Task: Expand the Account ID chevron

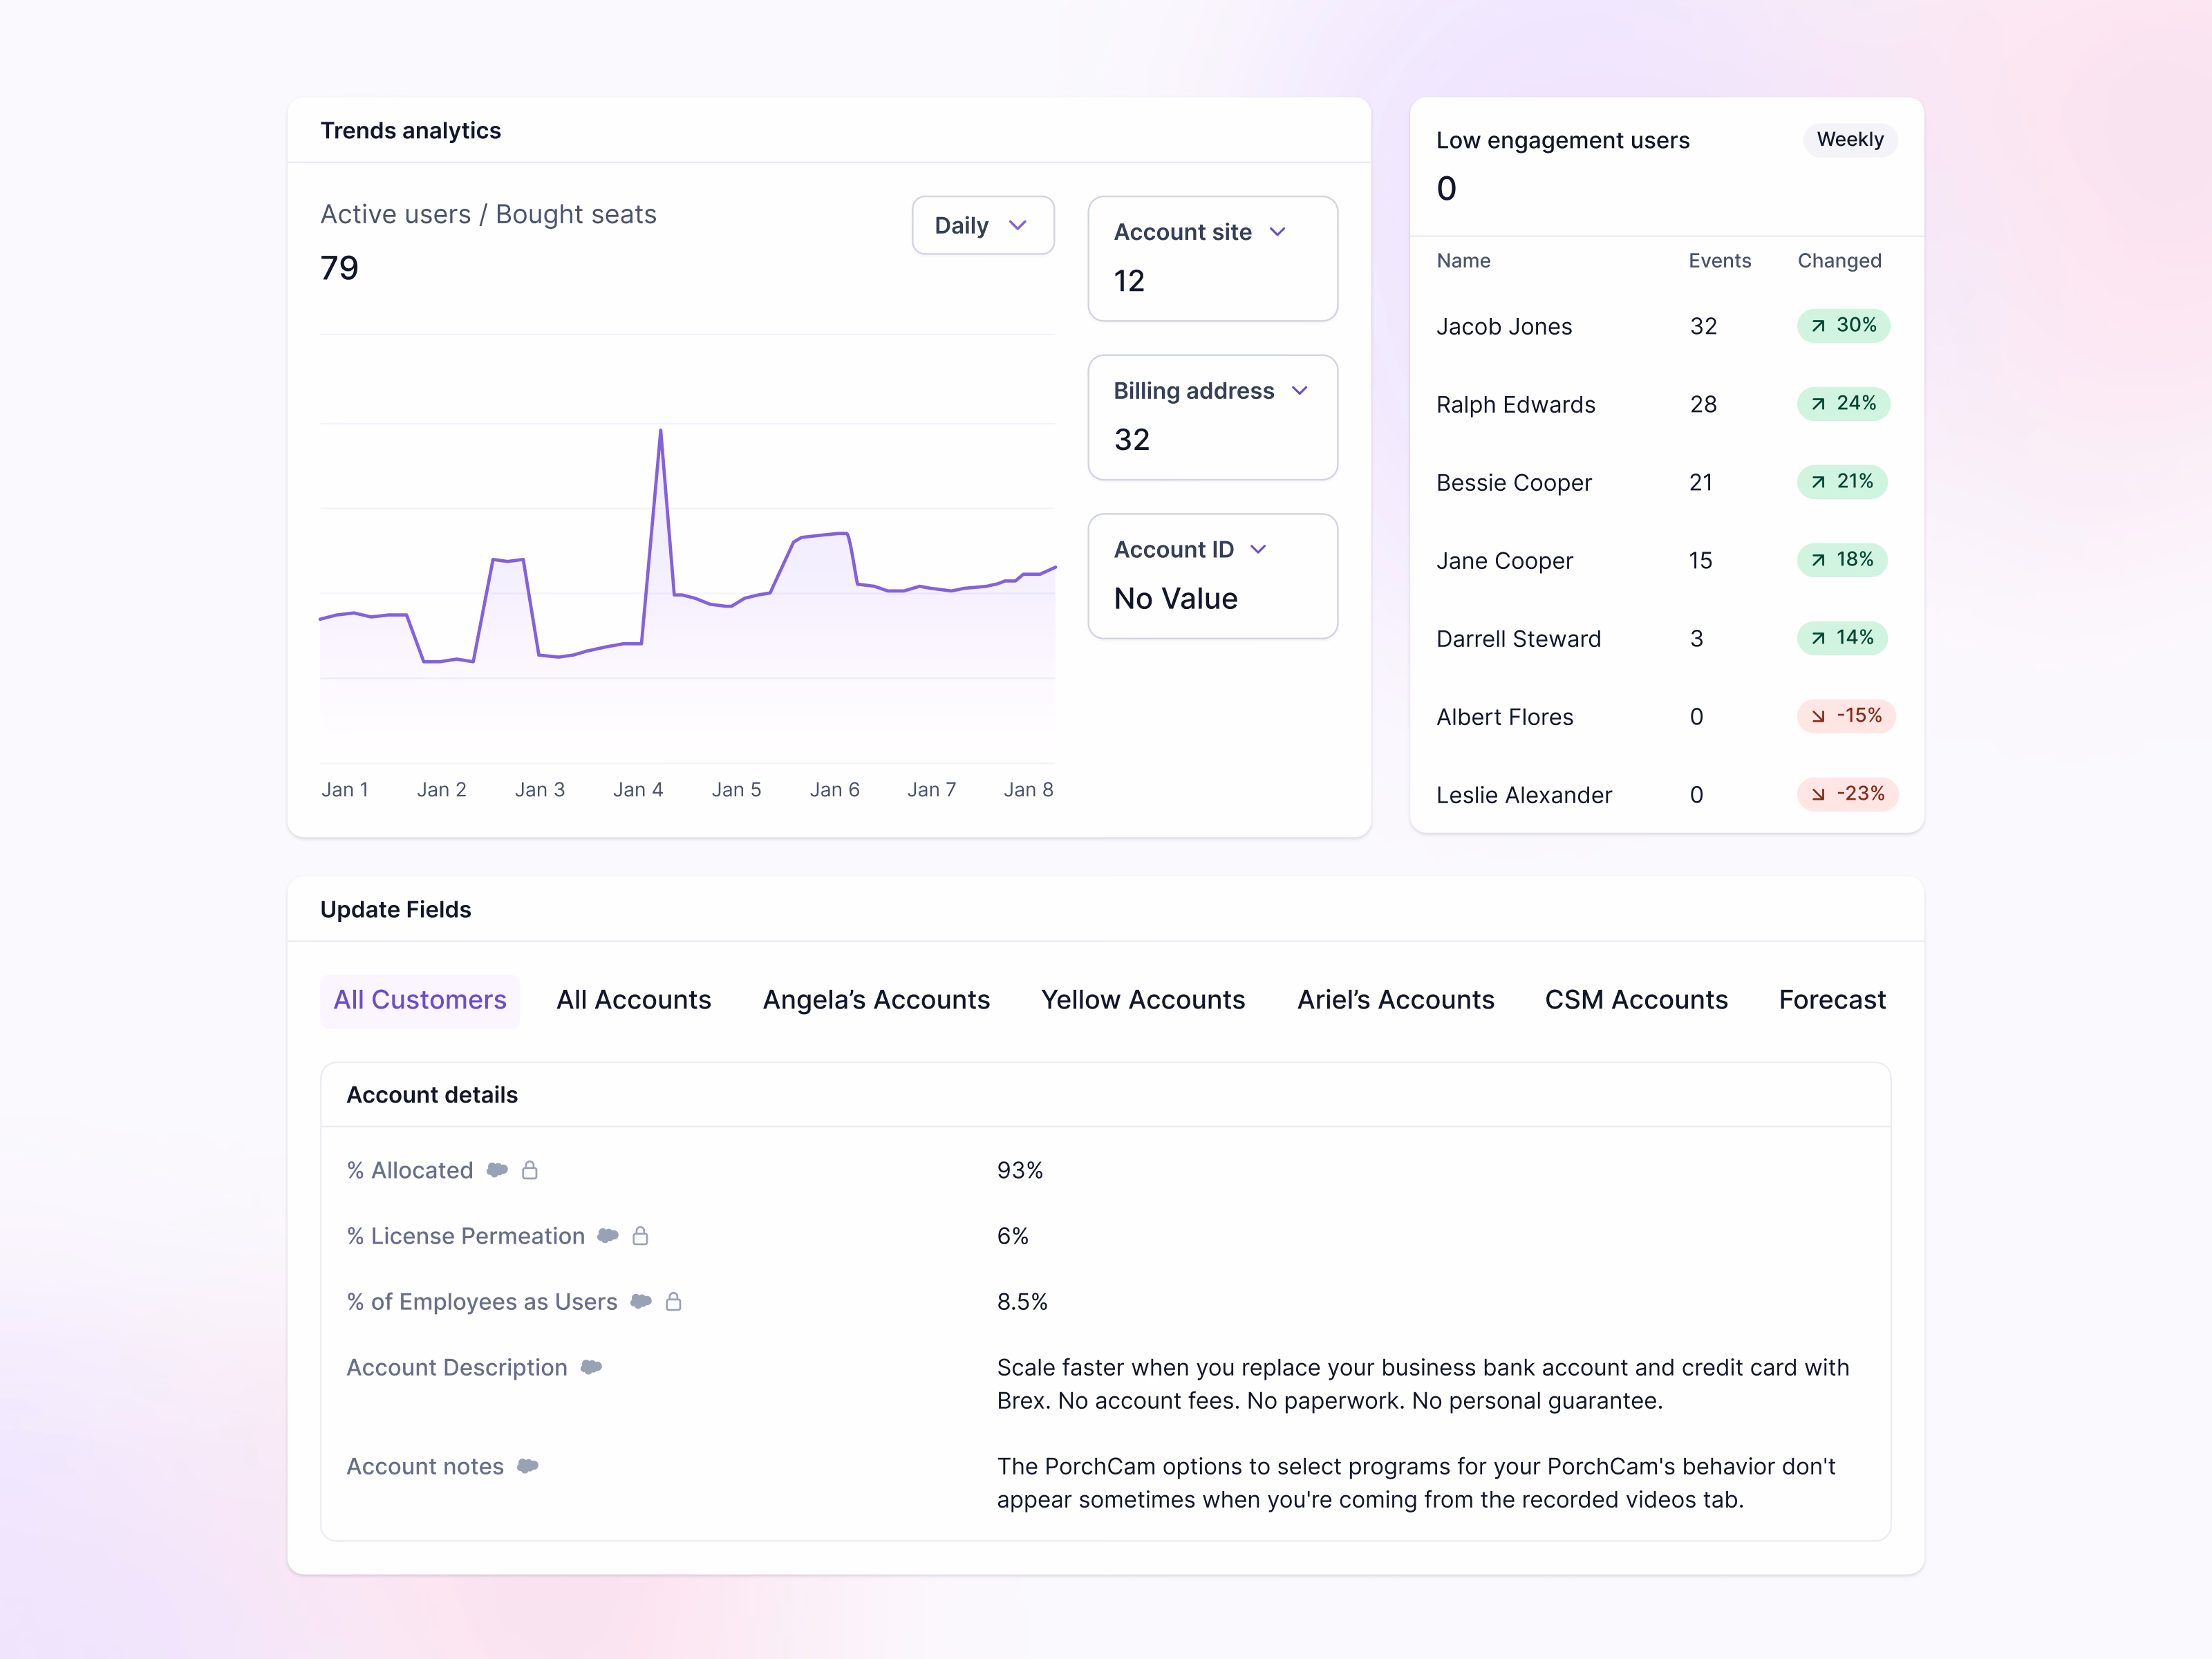Action: [1259, 550]
